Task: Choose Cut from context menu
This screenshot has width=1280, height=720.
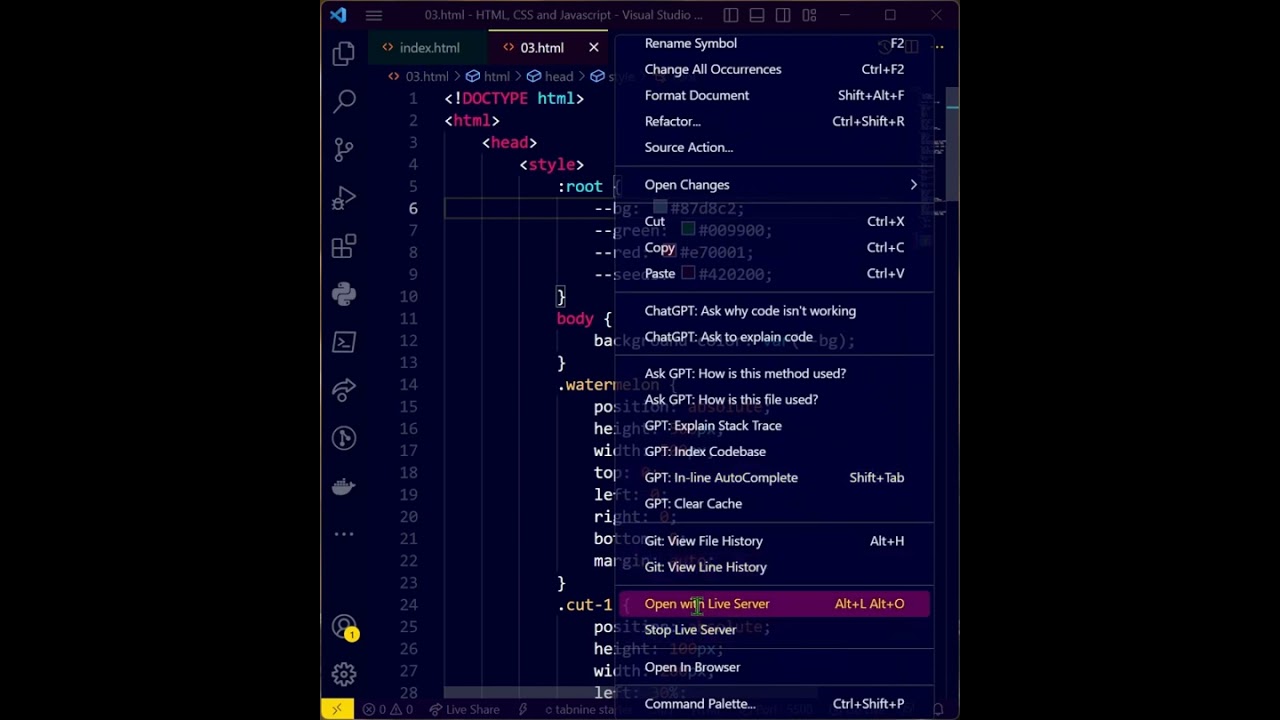Action: point(775,221)
